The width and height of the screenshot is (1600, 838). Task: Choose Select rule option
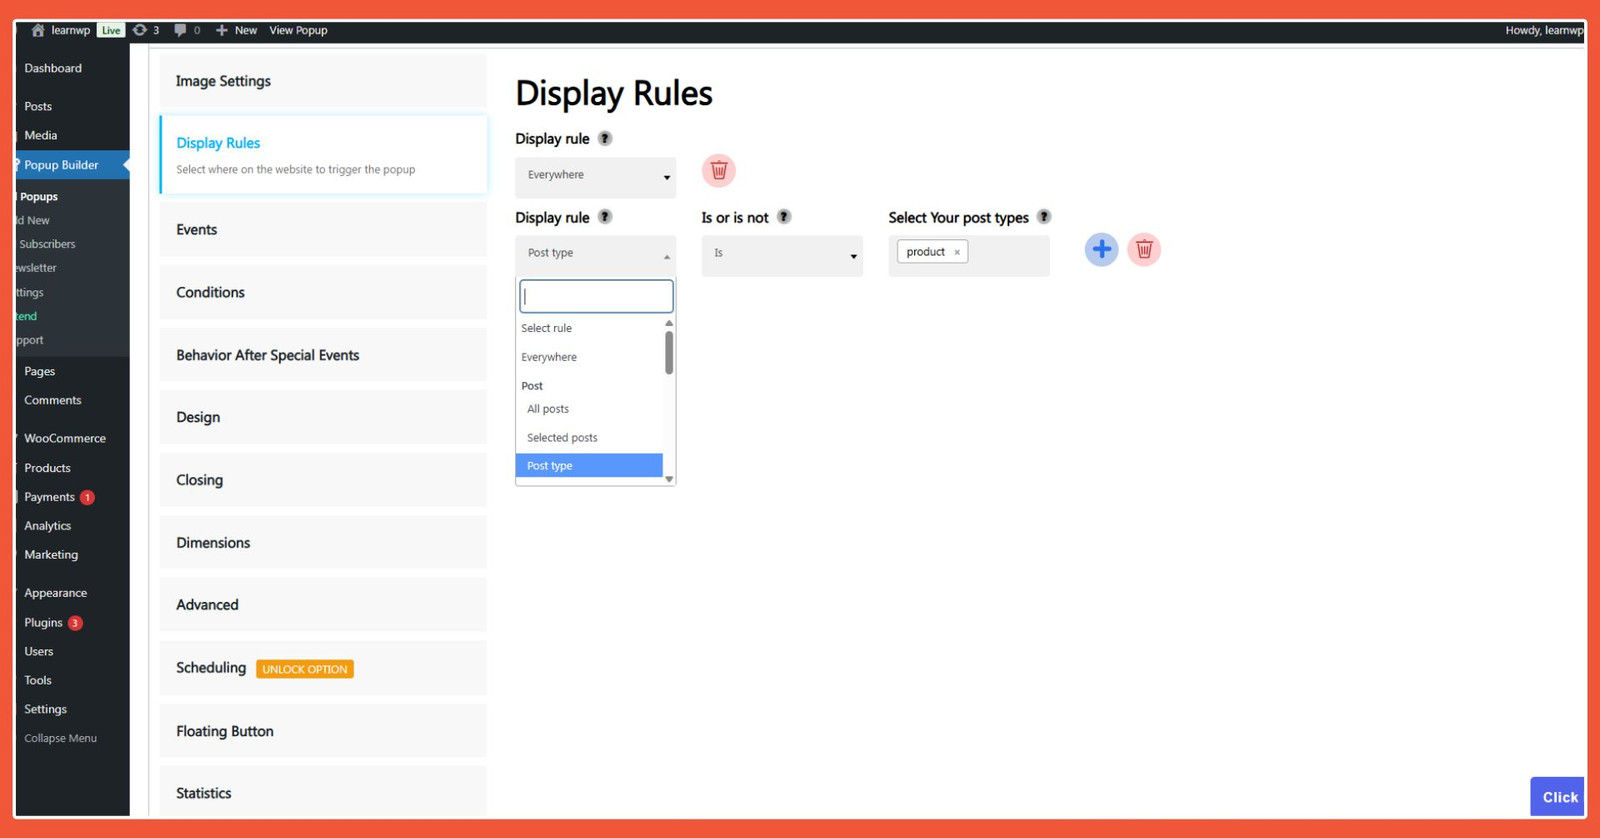pos(589,328)
